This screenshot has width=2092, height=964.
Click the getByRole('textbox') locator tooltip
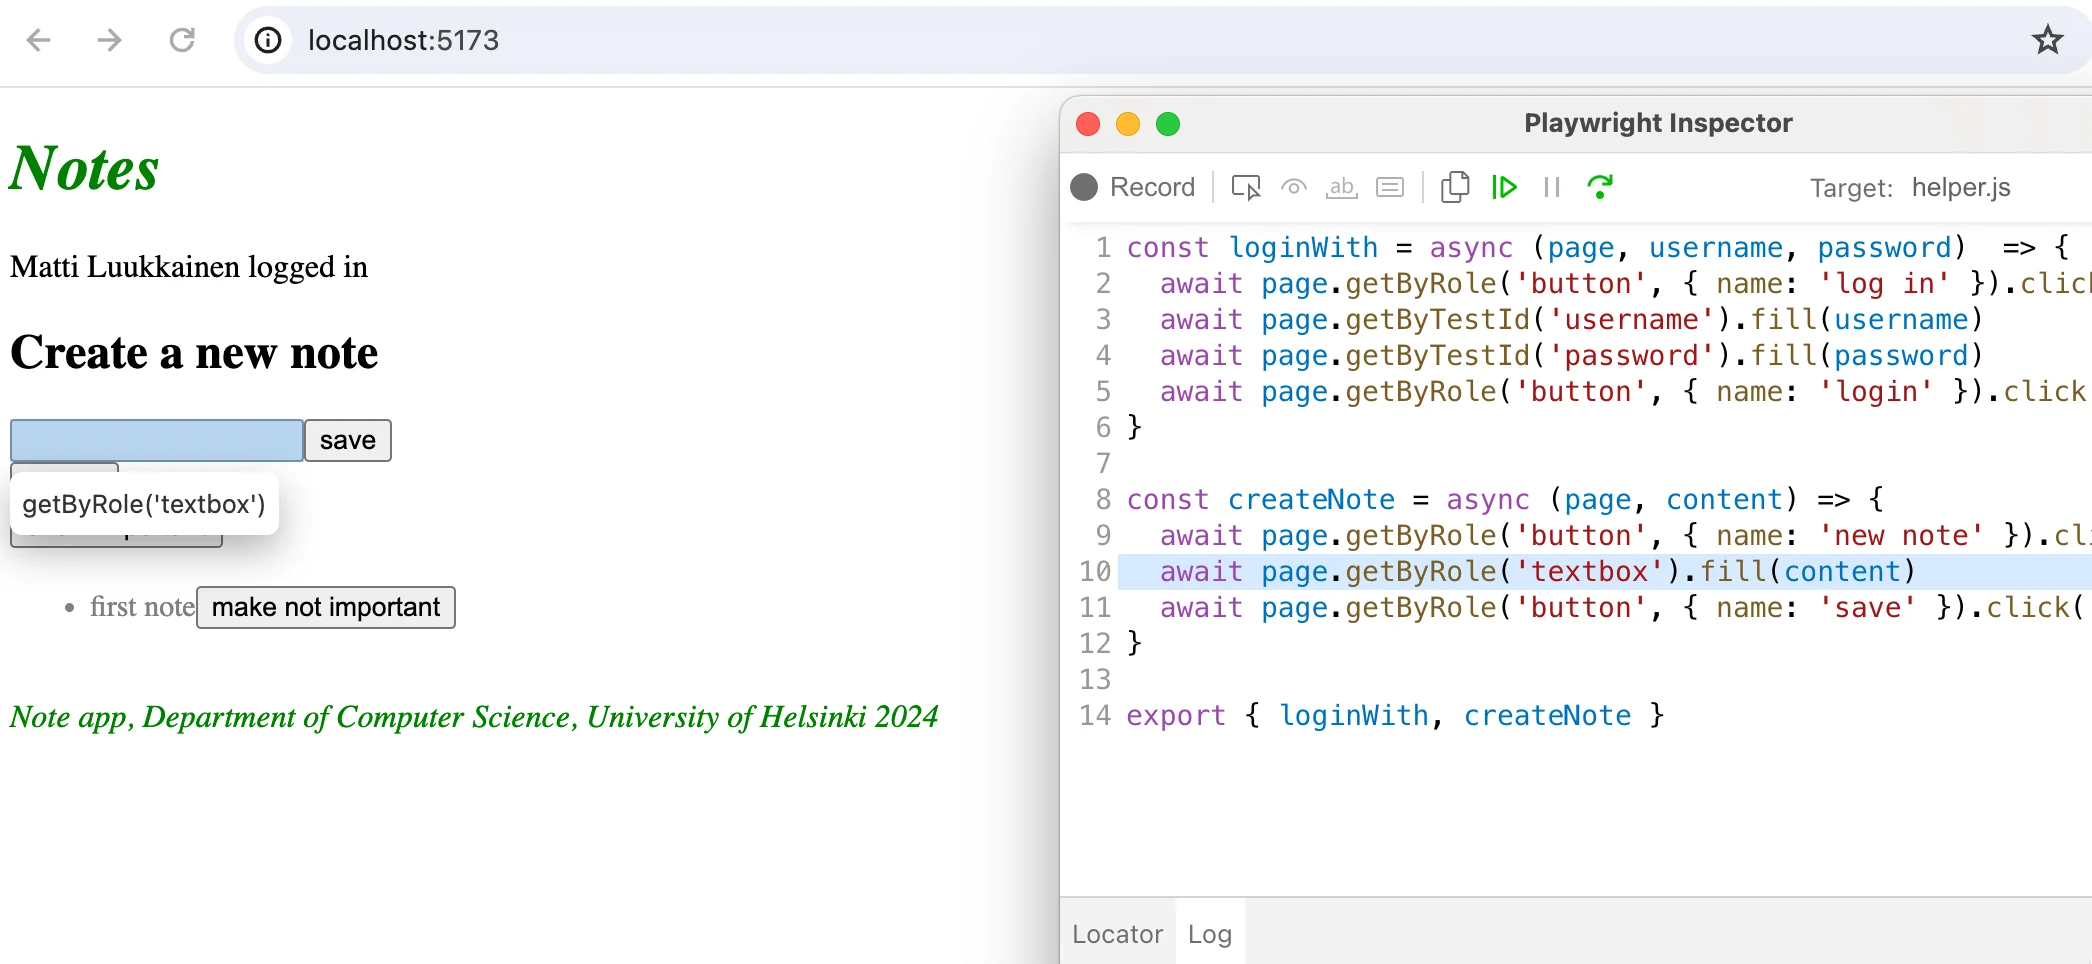[144, 503]
